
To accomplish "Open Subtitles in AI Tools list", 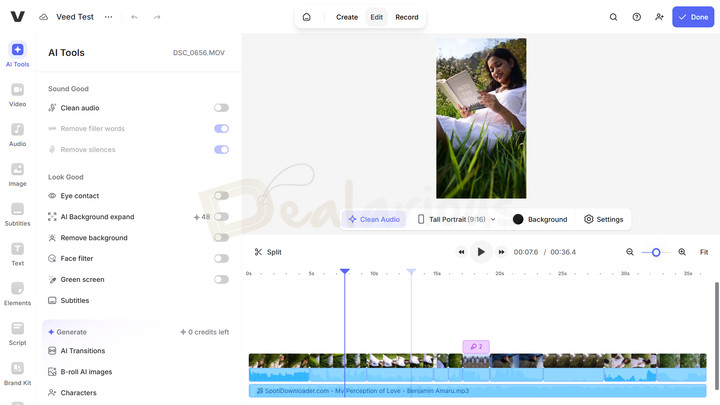I will pyautogui.click(x=68, y=300).
